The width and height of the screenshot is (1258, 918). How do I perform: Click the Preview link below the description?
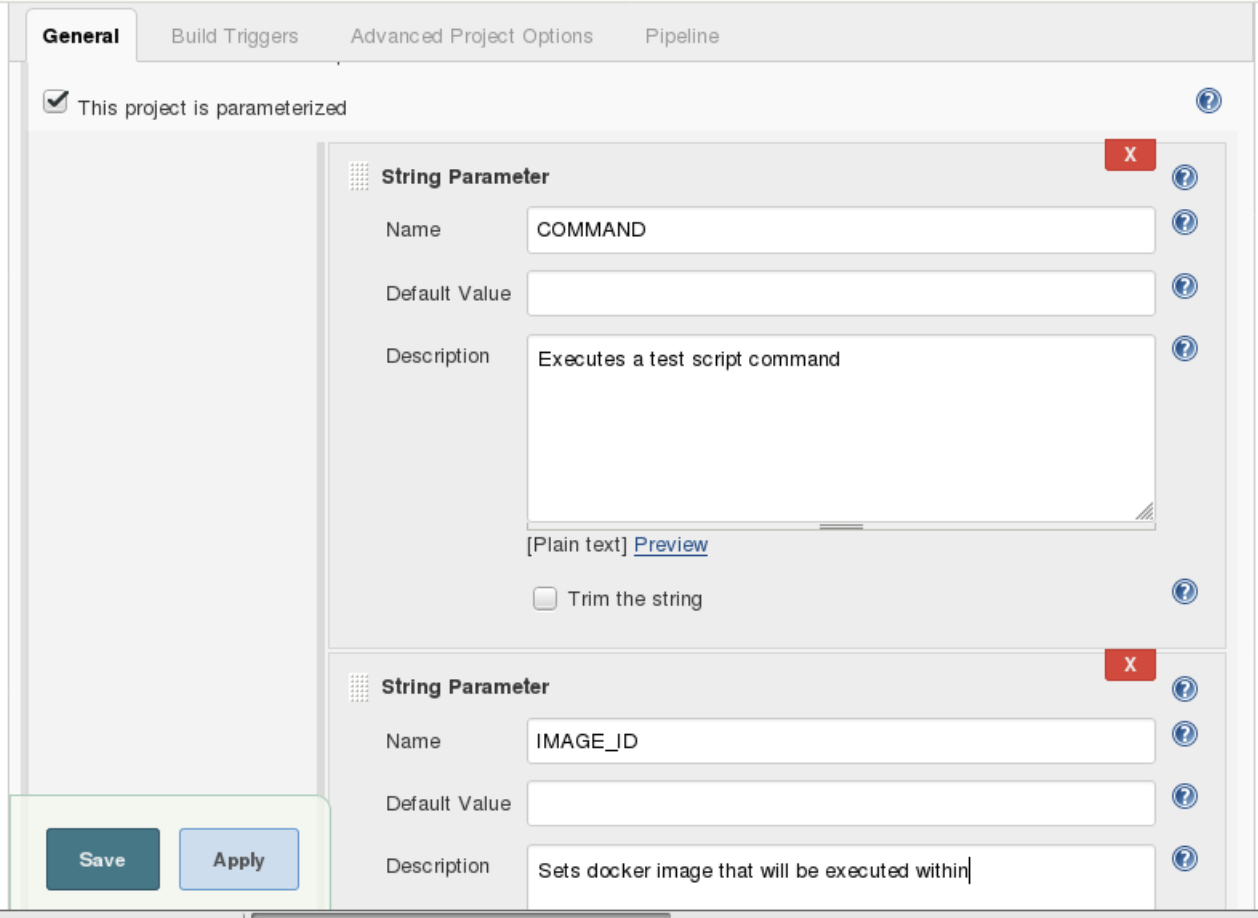click(671, 545)
